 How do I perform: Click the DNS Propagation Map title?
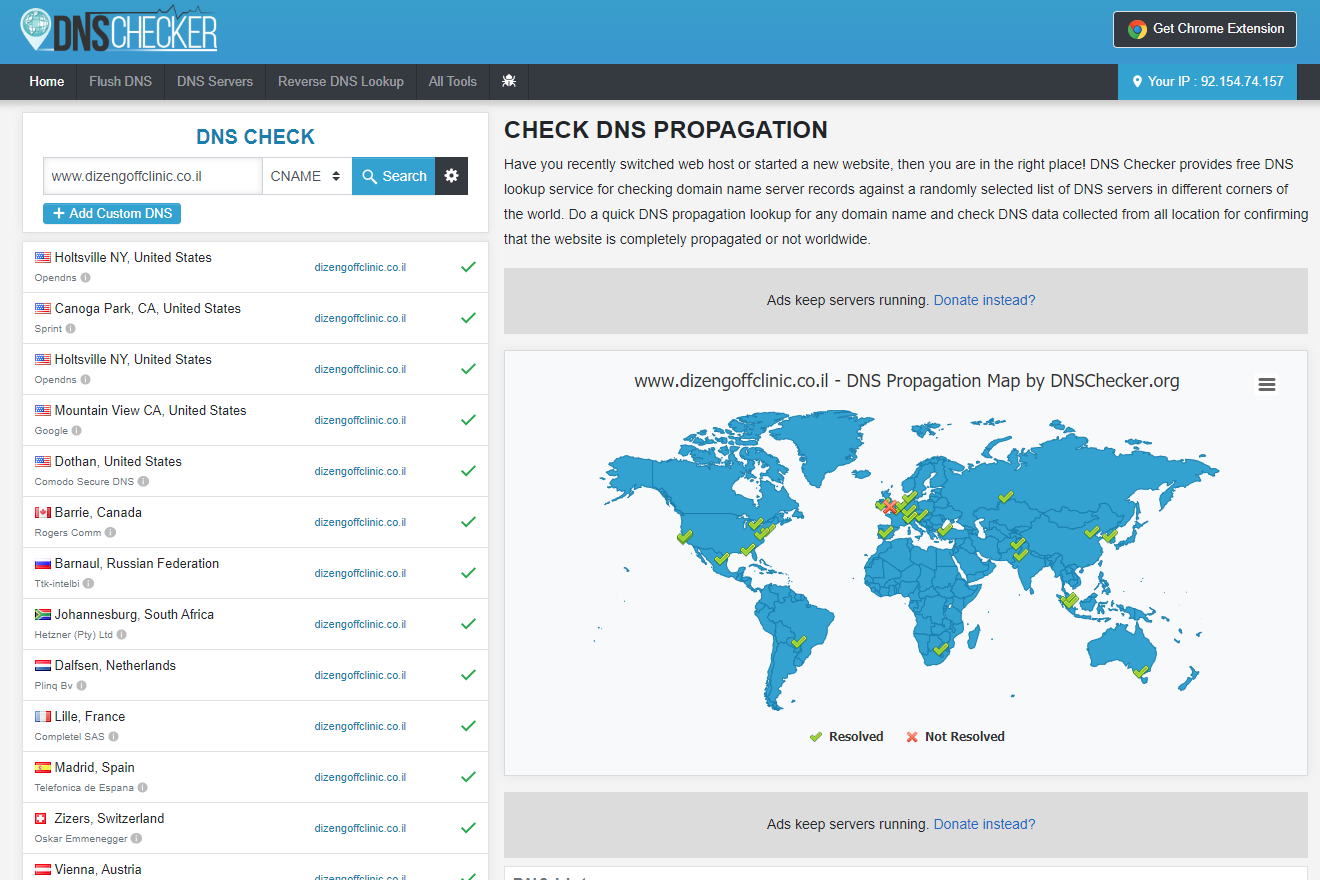pyautogui.click(x=906, y=381)
